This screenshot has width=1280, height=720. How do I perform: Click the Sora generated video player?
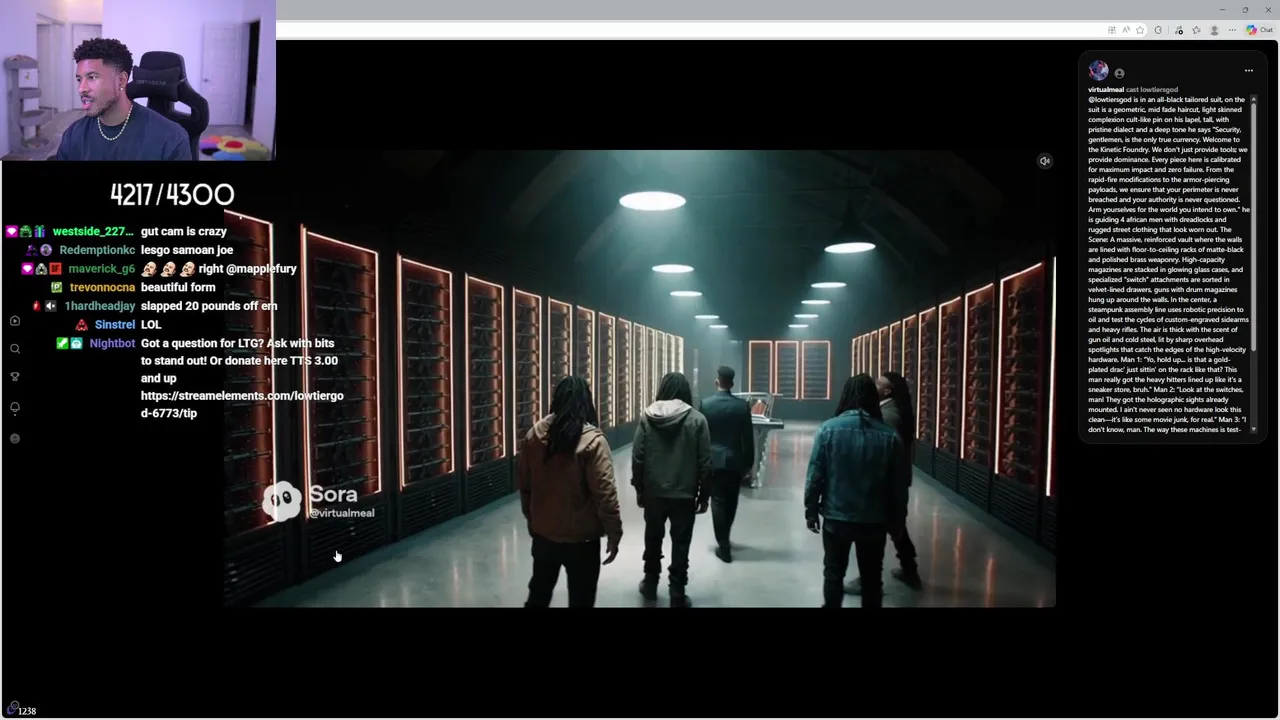[x=640, y=379]
